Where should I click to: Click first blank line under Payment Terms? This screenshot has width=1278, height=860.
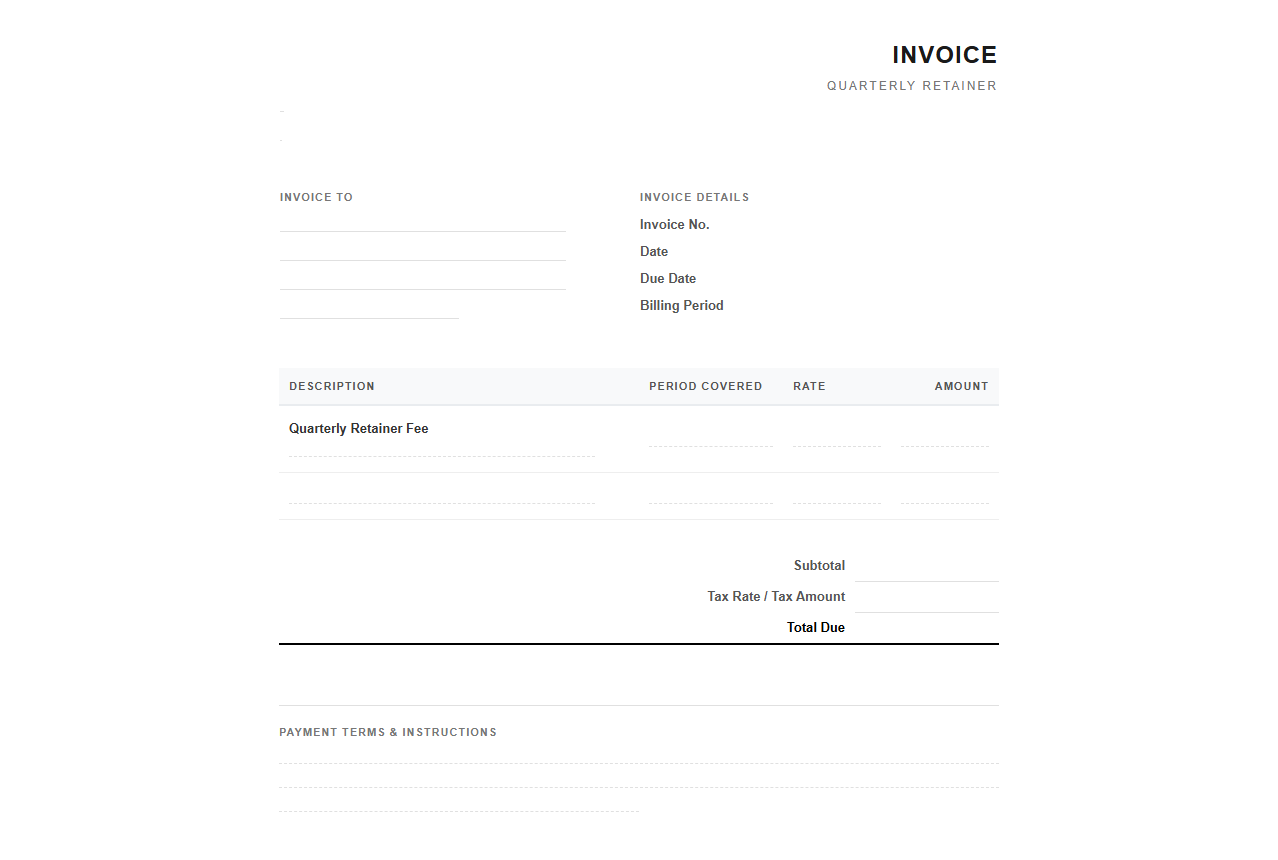[639, 754]
